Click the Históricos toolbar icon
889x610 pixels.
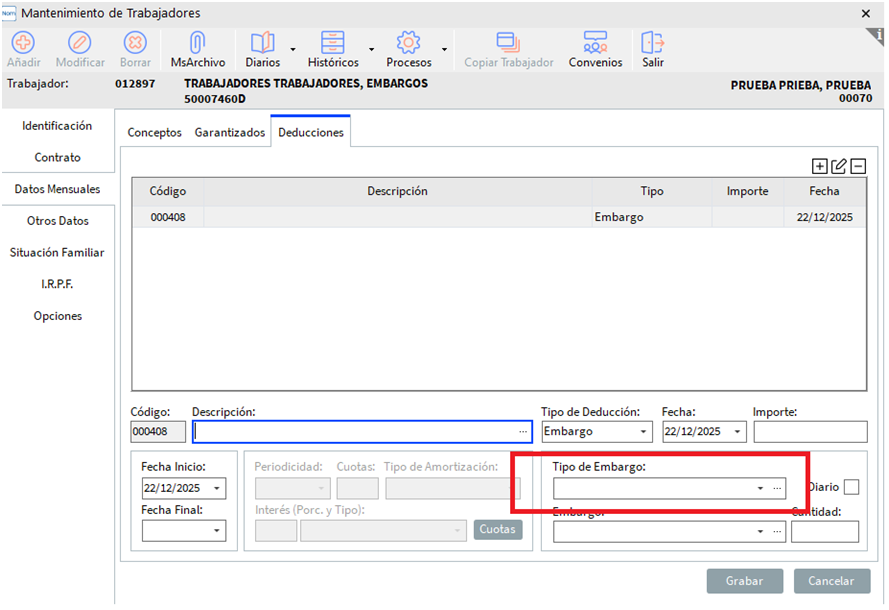click(332, 43)
